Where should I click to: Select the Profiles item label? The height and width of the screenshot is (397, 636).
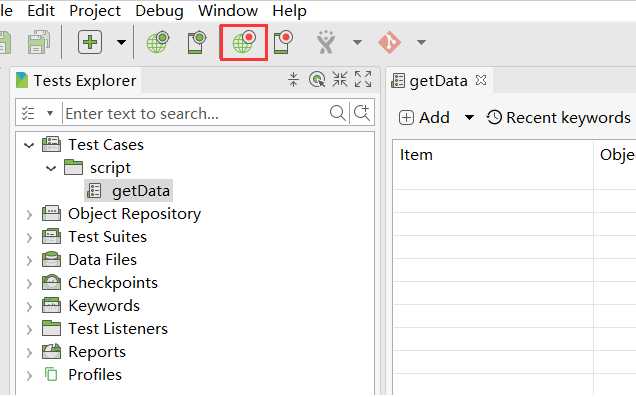(95, 375)
